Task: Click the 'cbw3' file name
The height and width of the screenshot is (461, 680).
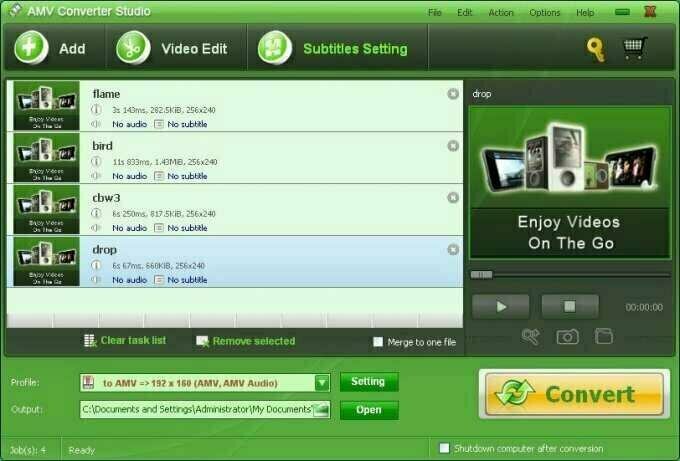Action: (106, 198)
